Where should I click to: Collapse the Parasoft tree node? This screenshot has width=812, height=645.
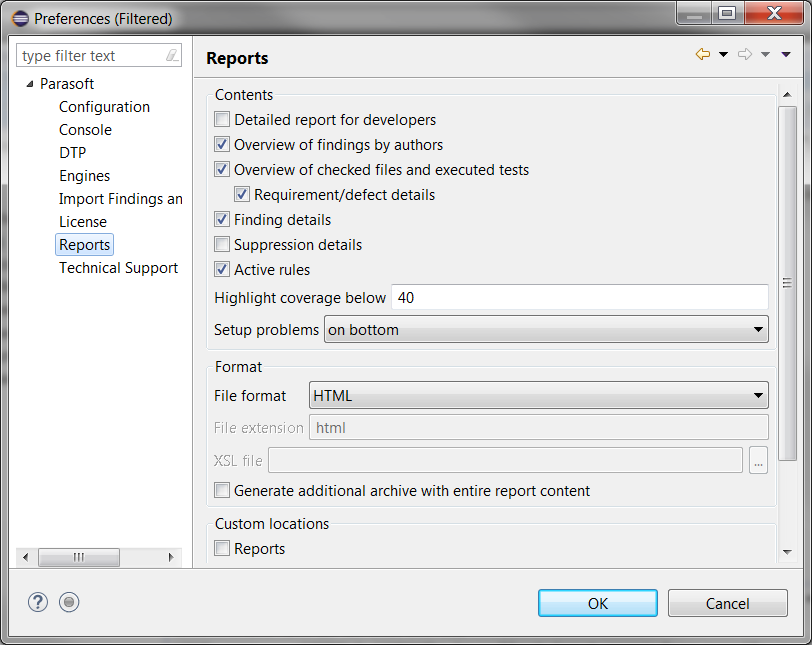[x=30, y=84]
